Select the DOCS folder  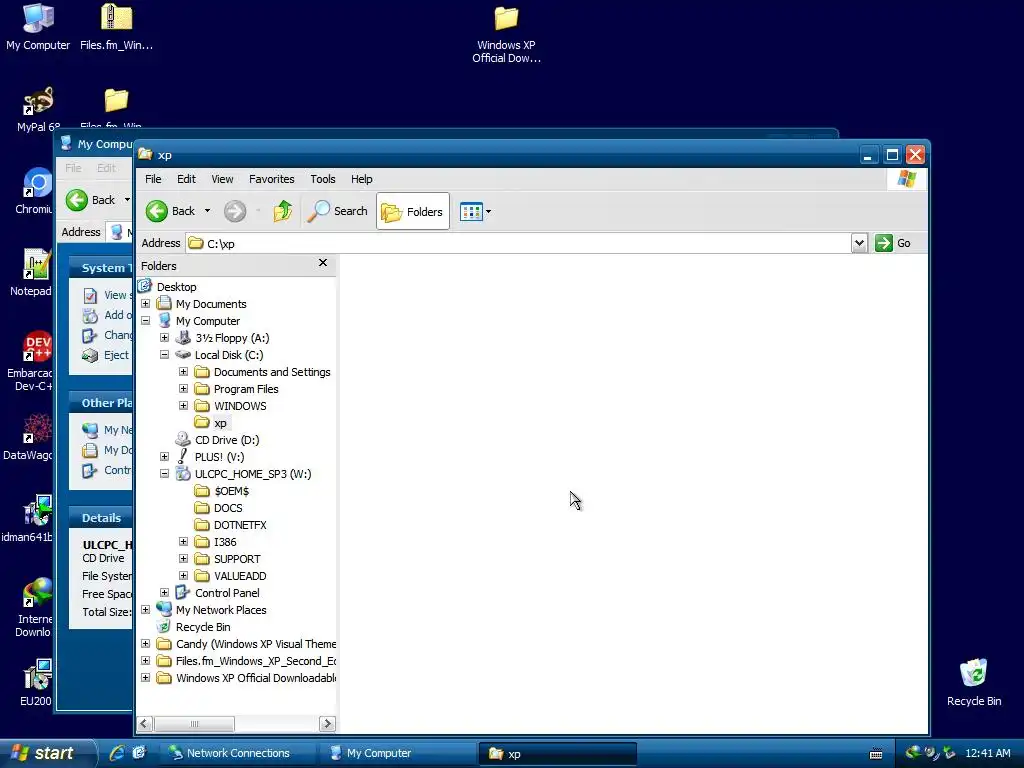pyautogui.click(x=228, y=508)
